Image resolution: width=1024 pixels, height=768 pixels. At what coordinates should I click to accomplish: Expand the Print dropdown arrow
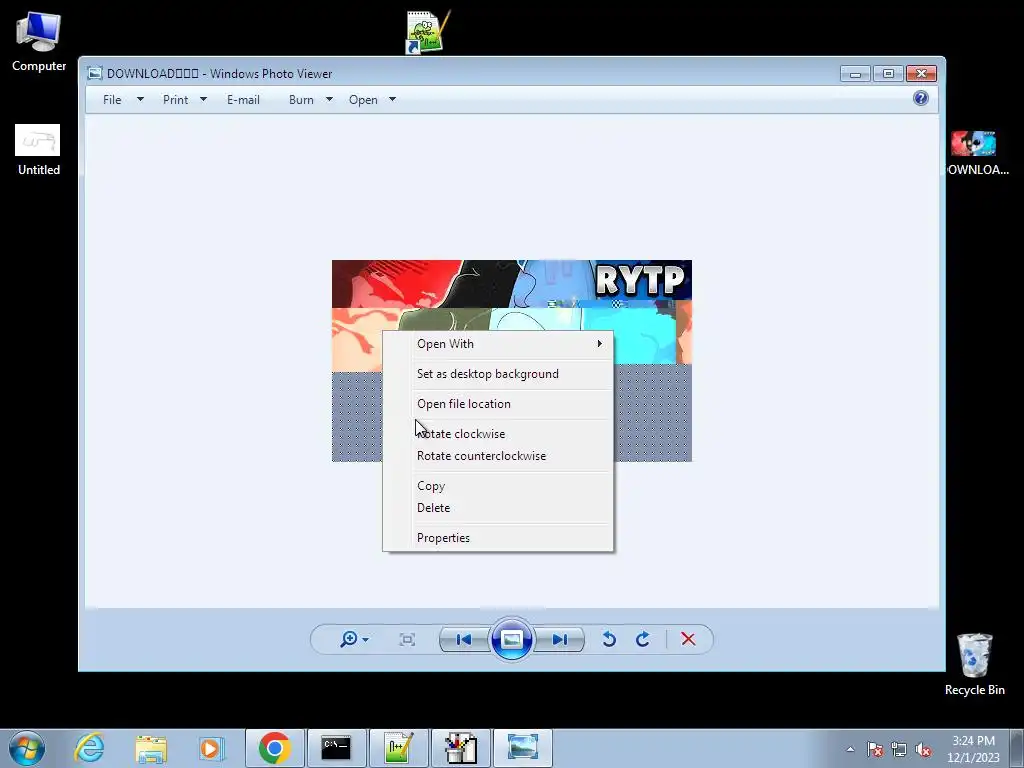click(203, 100)
